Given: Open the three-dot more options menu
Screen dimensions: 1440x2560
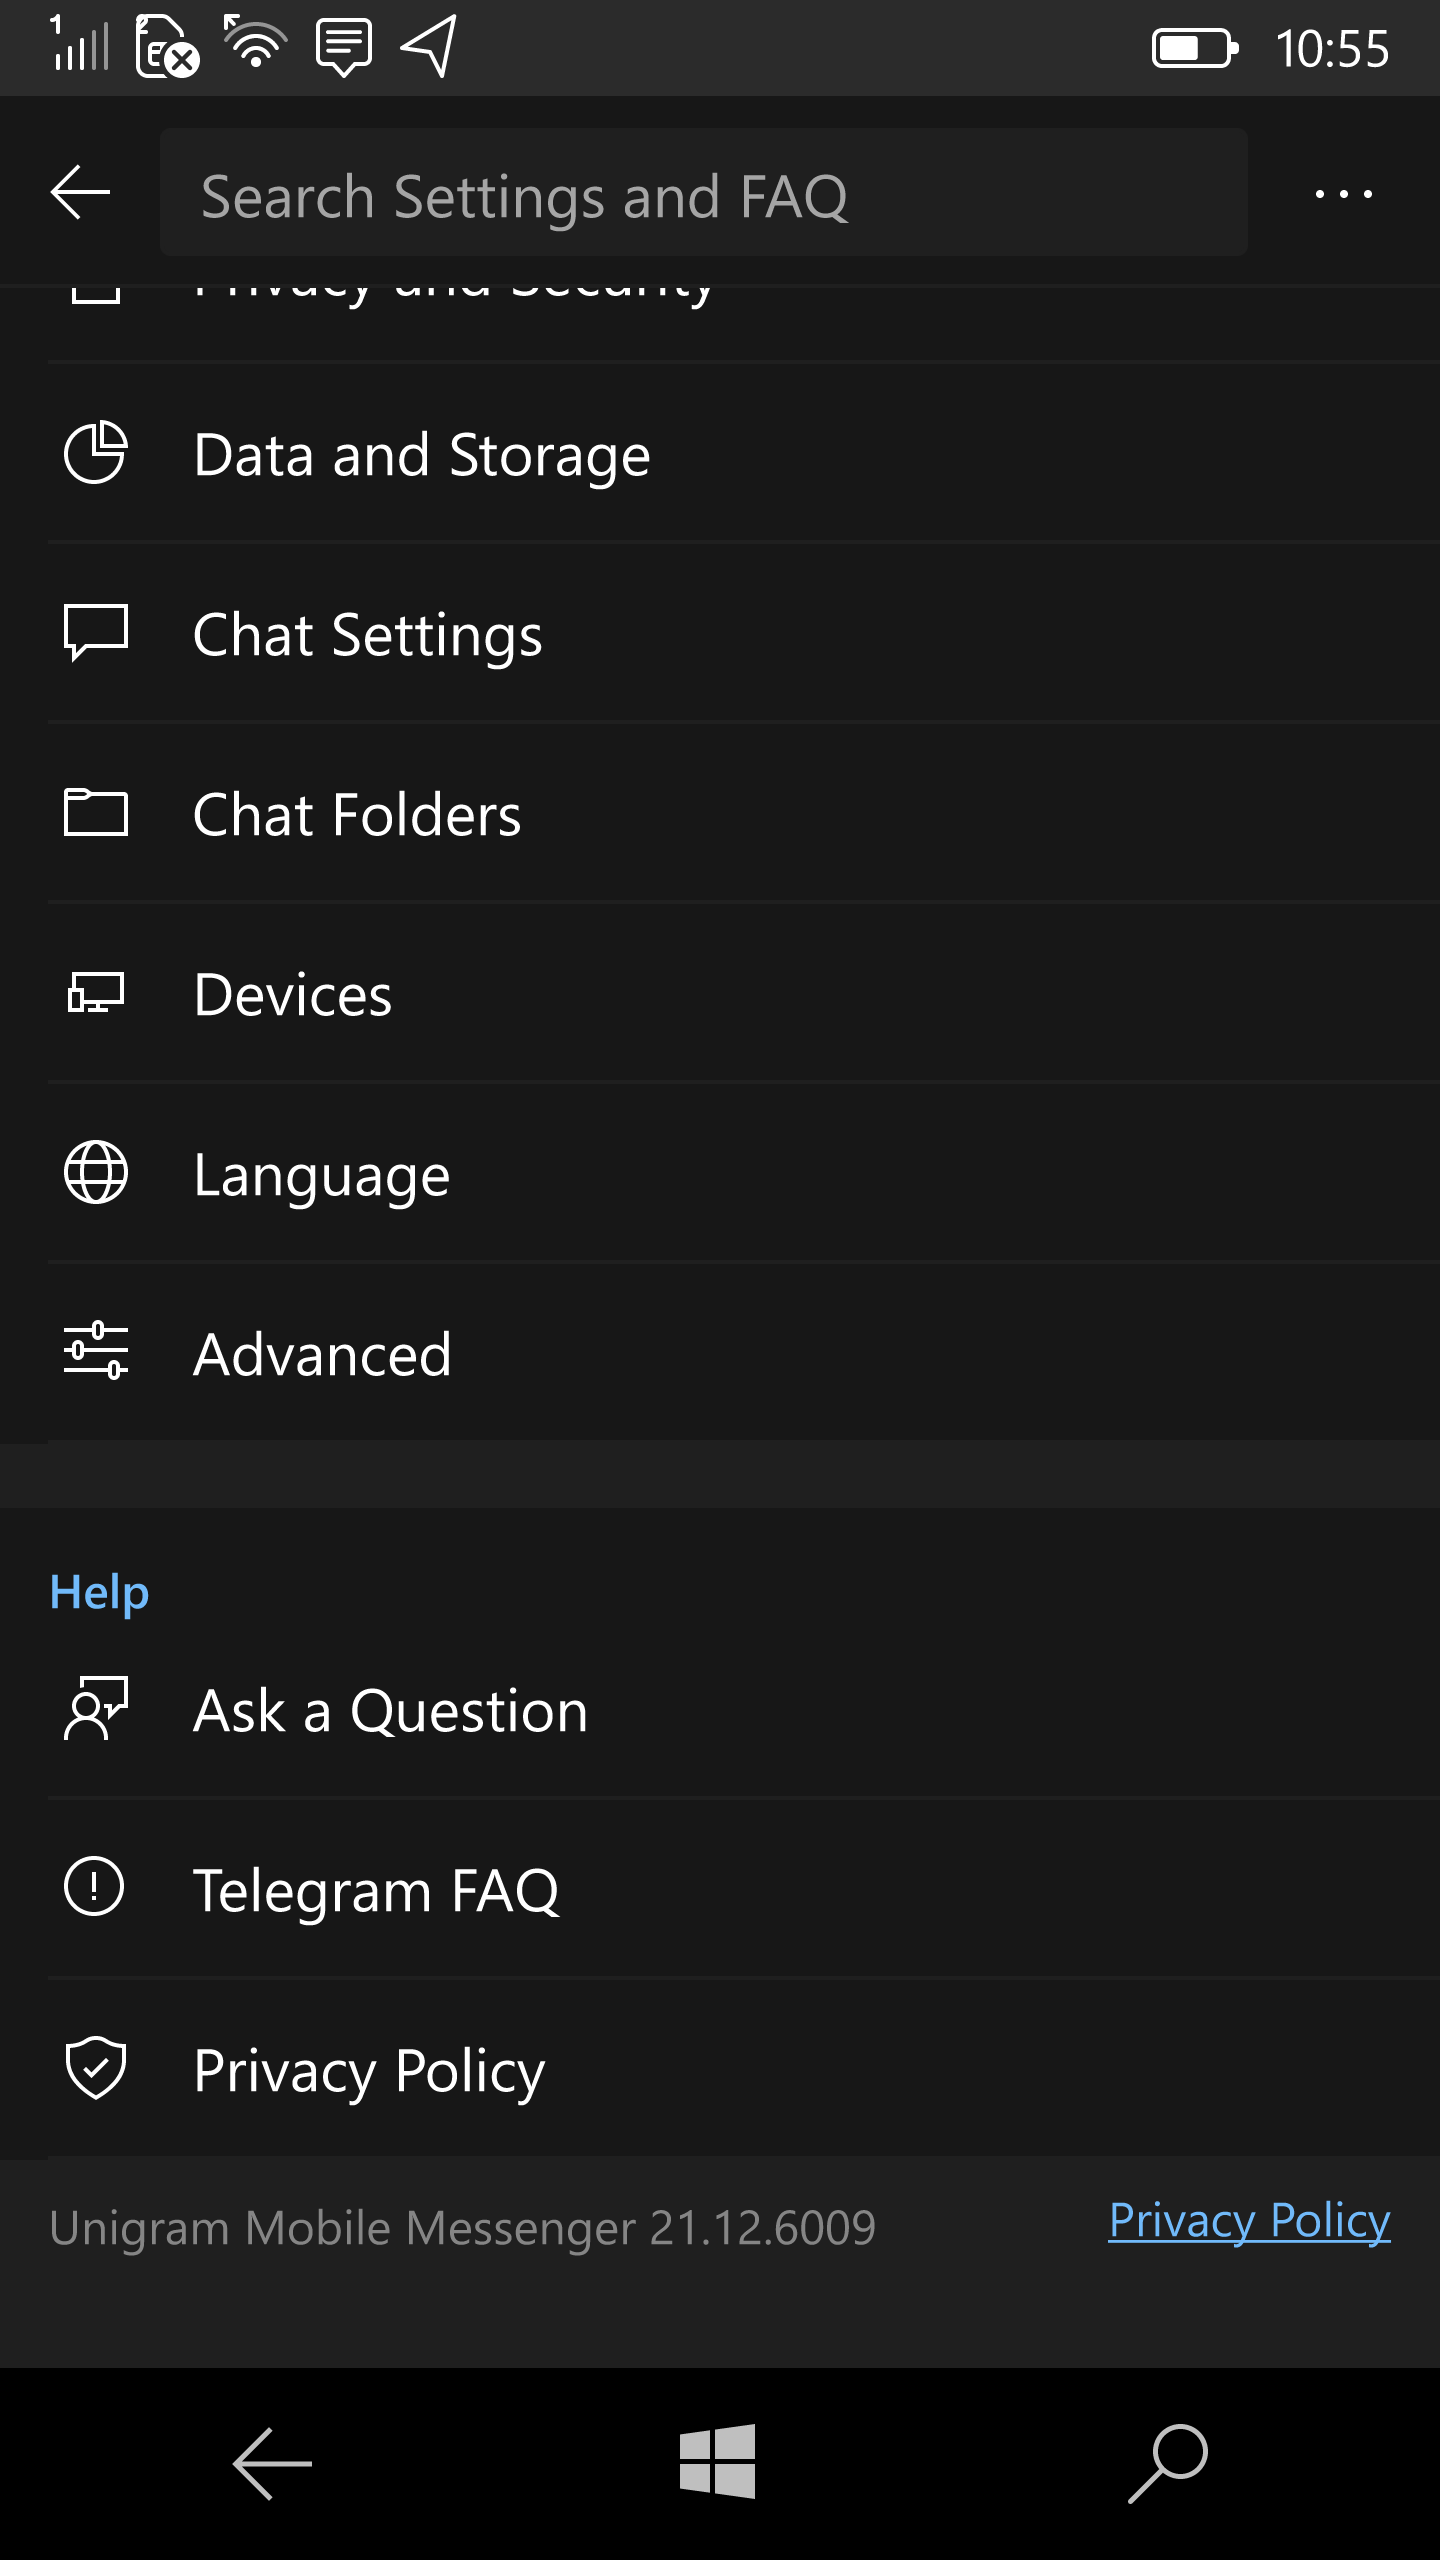Looking at the screenshot, I should (1344, 194).
